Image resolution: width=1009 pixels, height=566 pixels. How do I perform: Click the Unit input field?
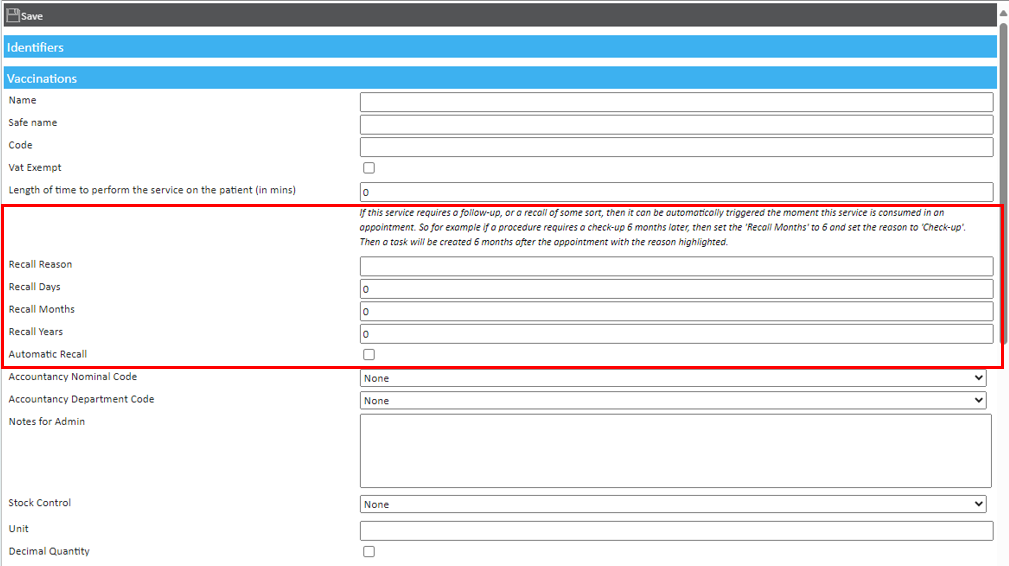pyautogui.click(x=676, y=531)
